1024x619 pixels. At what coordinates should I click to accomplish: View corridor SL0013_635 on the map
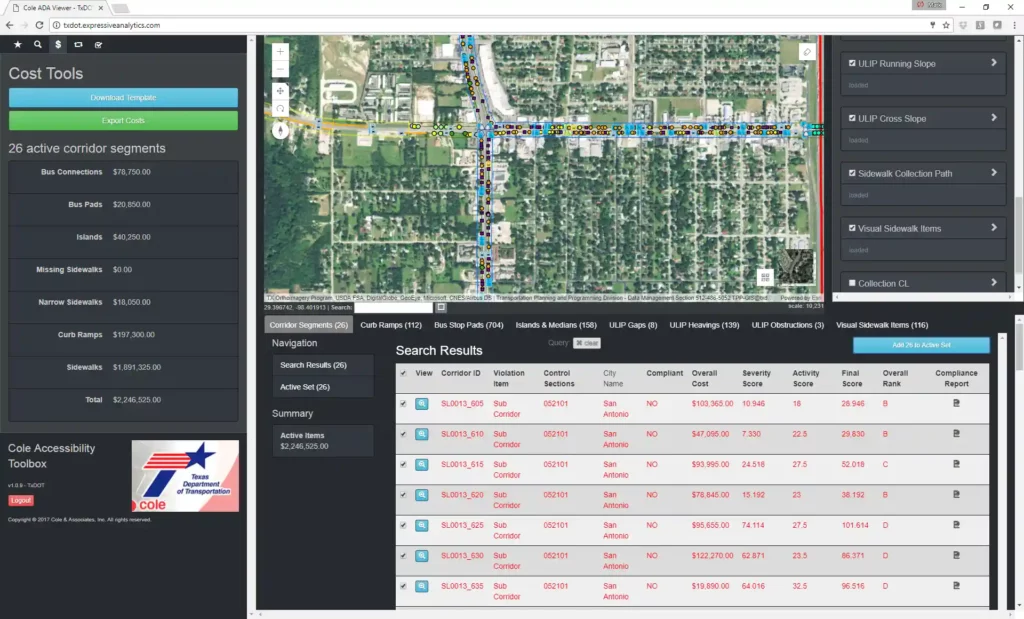422,586
